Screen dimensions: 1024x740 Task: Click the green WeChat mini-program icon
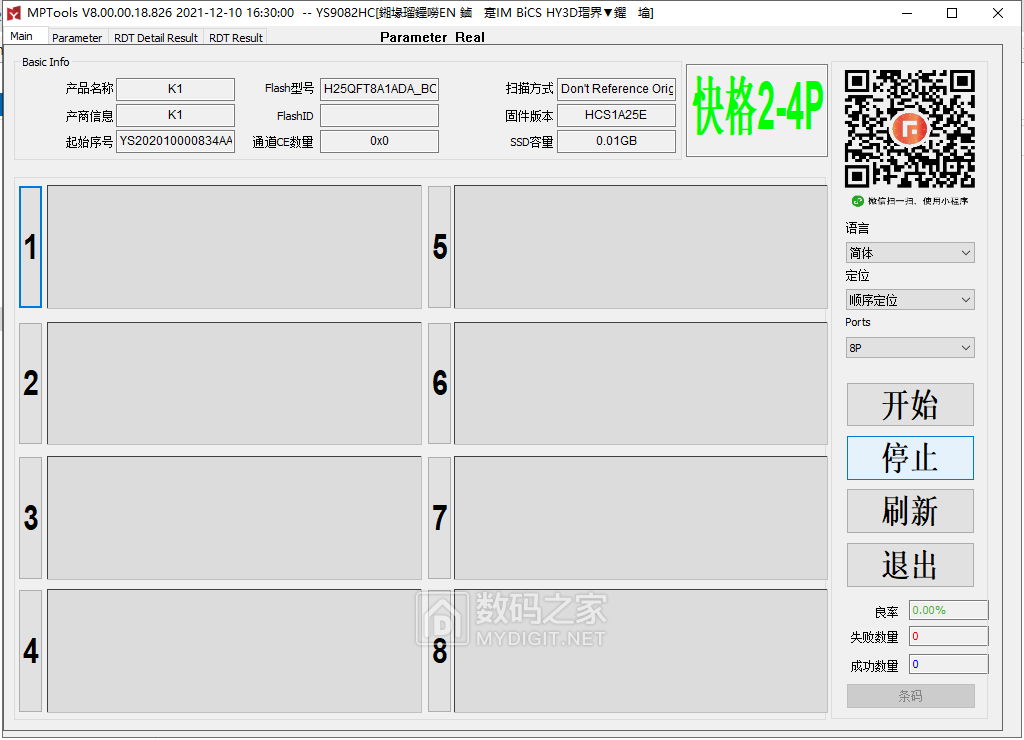pos(858,201)
